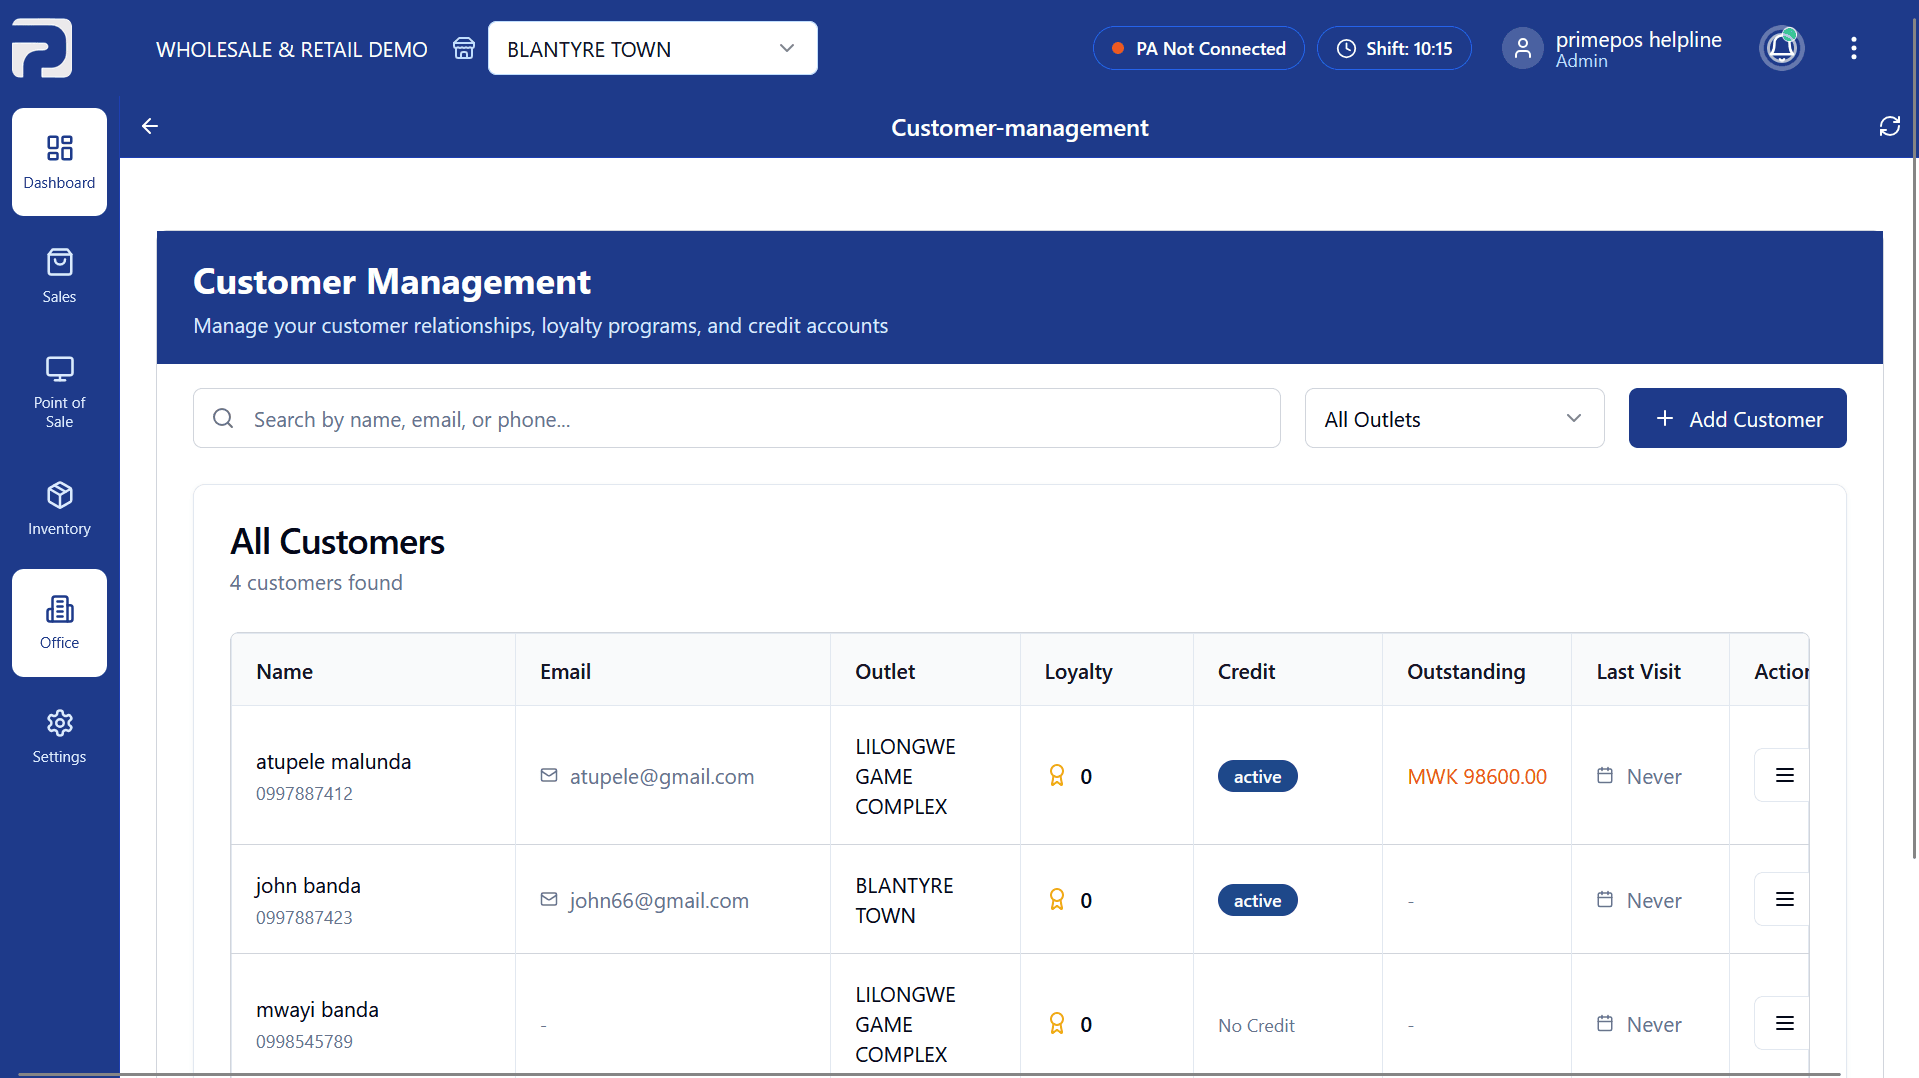Viewport: 1919px width, 1078px height.
Task: Open actions menu for mwayi banda
Action: tap(1783, 1023)
